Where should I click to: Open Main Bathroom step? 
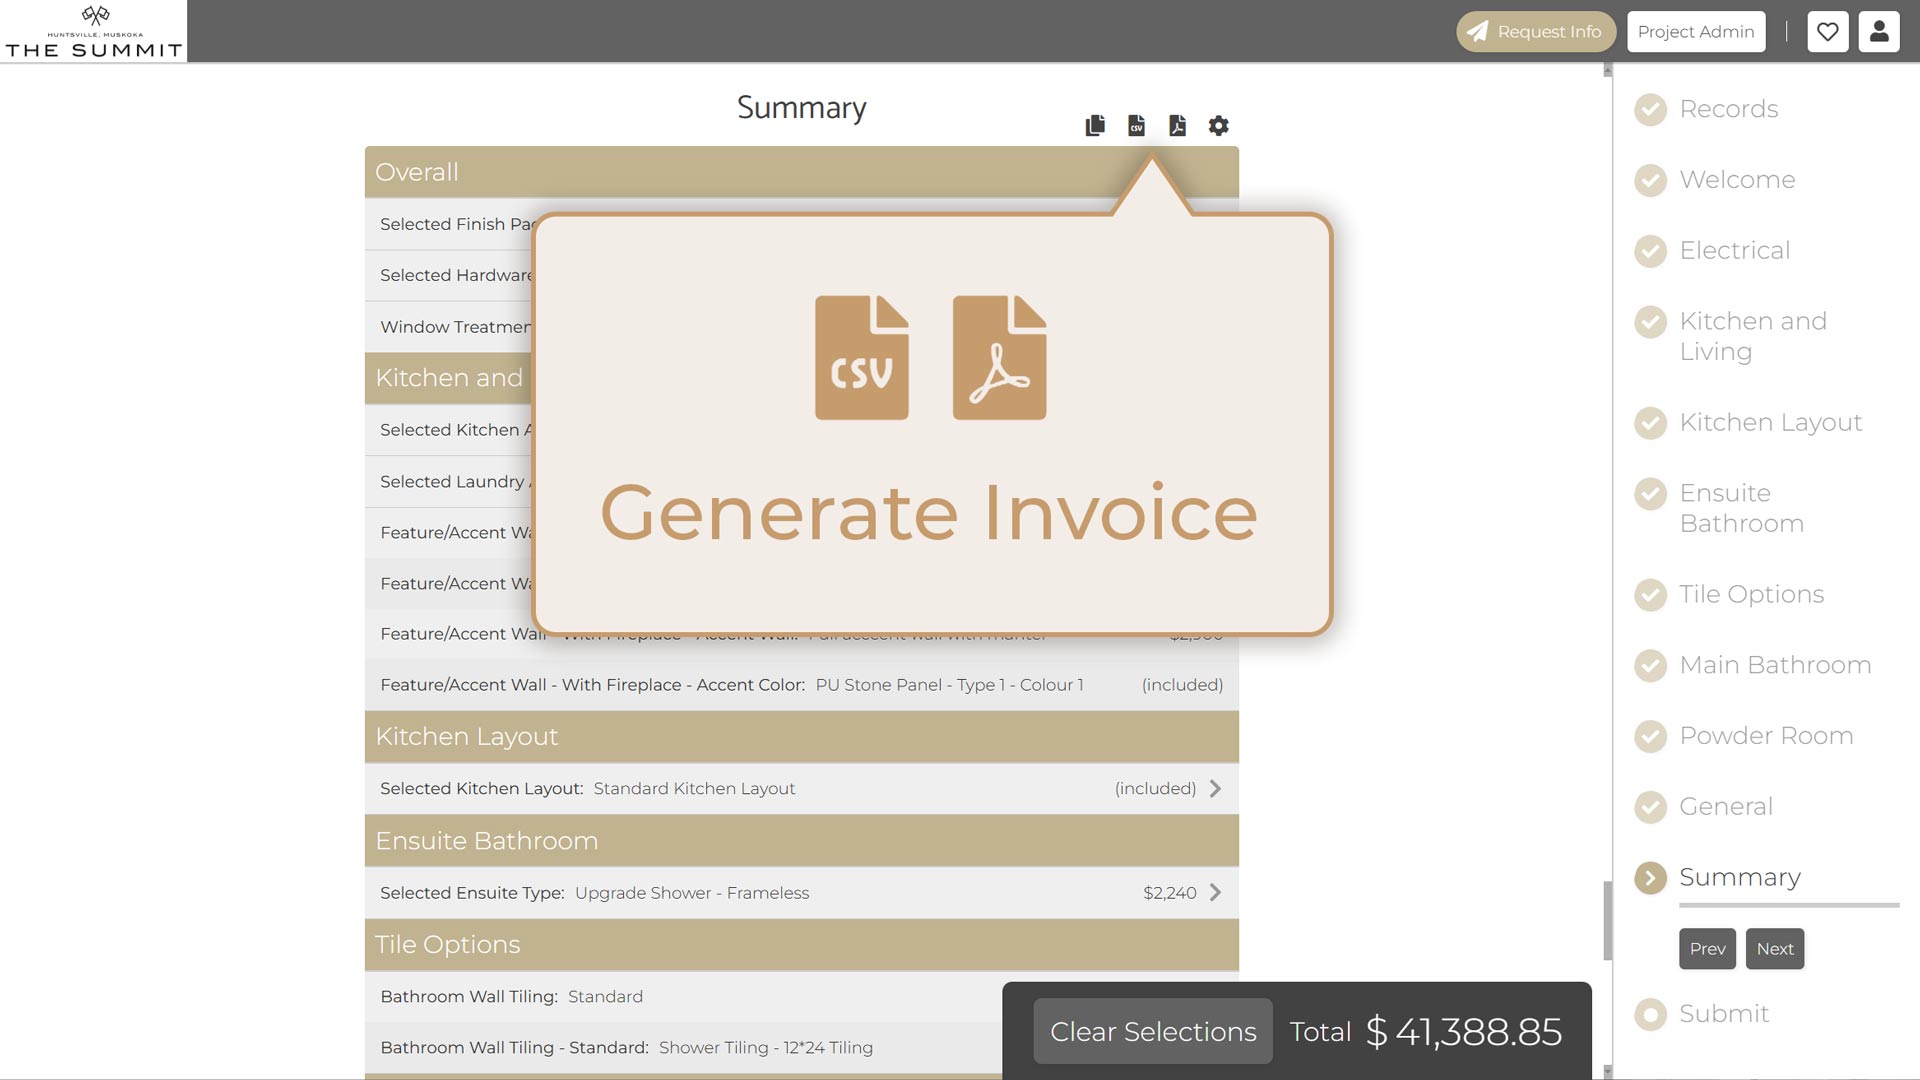click(x=1775, y=665)
